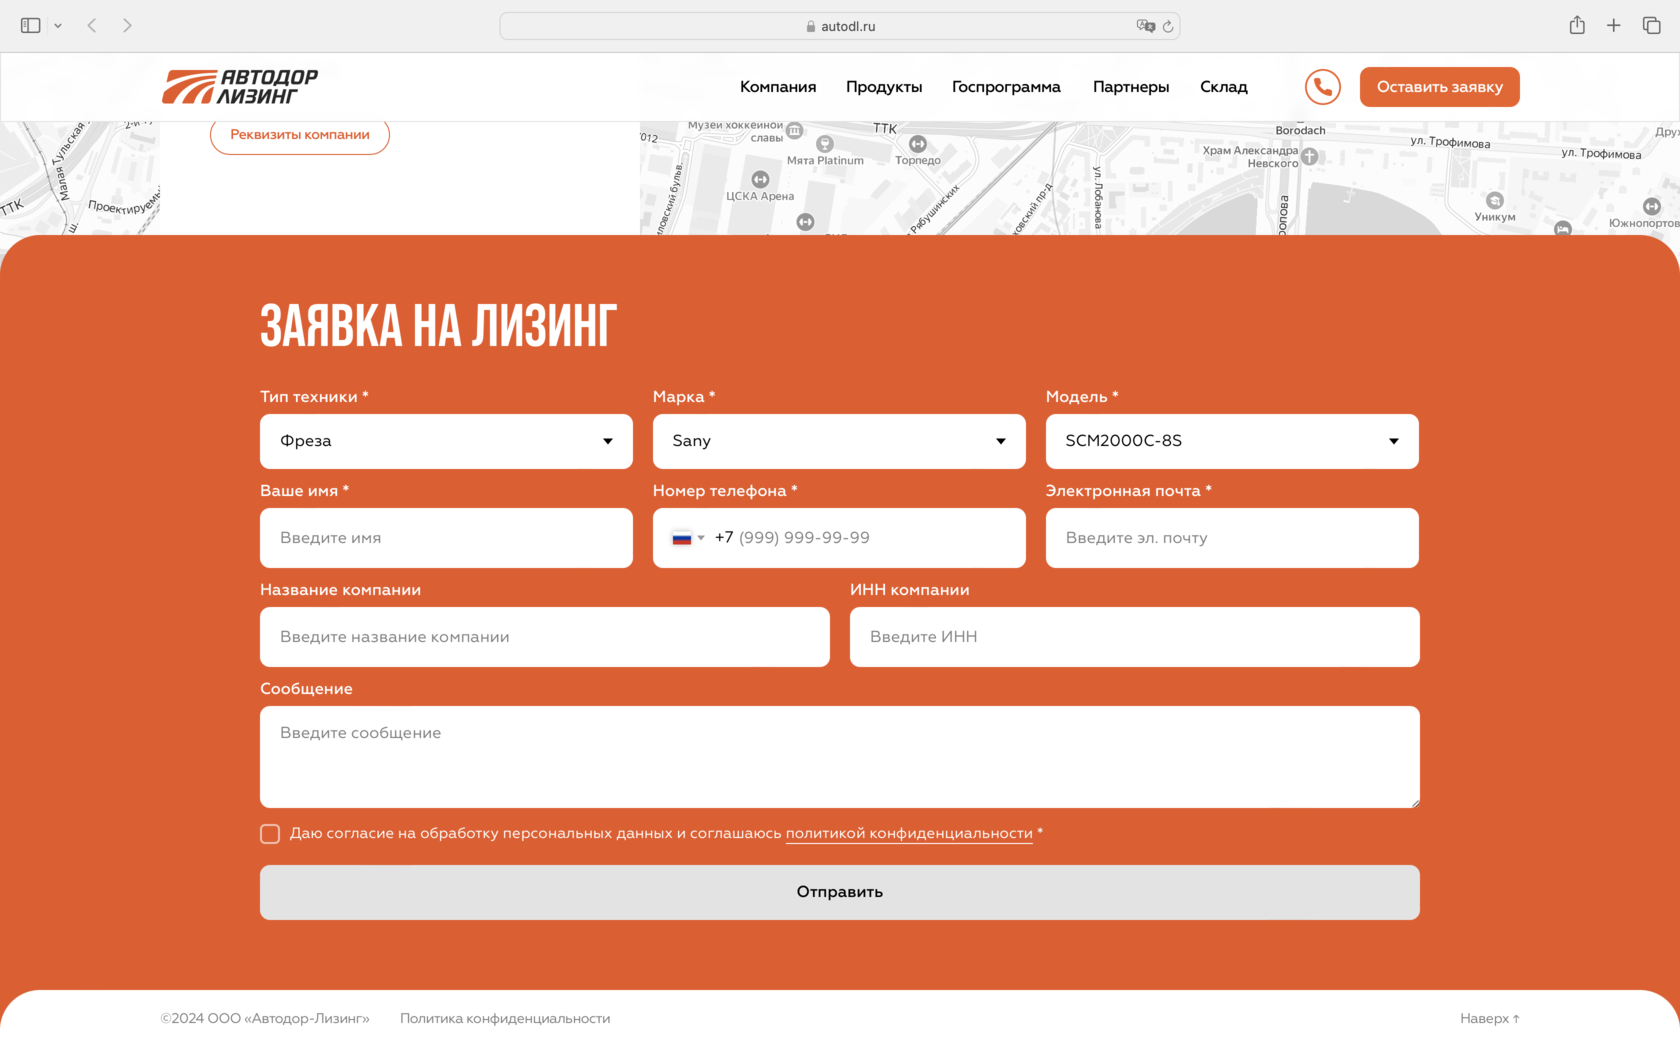
Task: Open the Продукты menu item
Action: pos(884,87)
